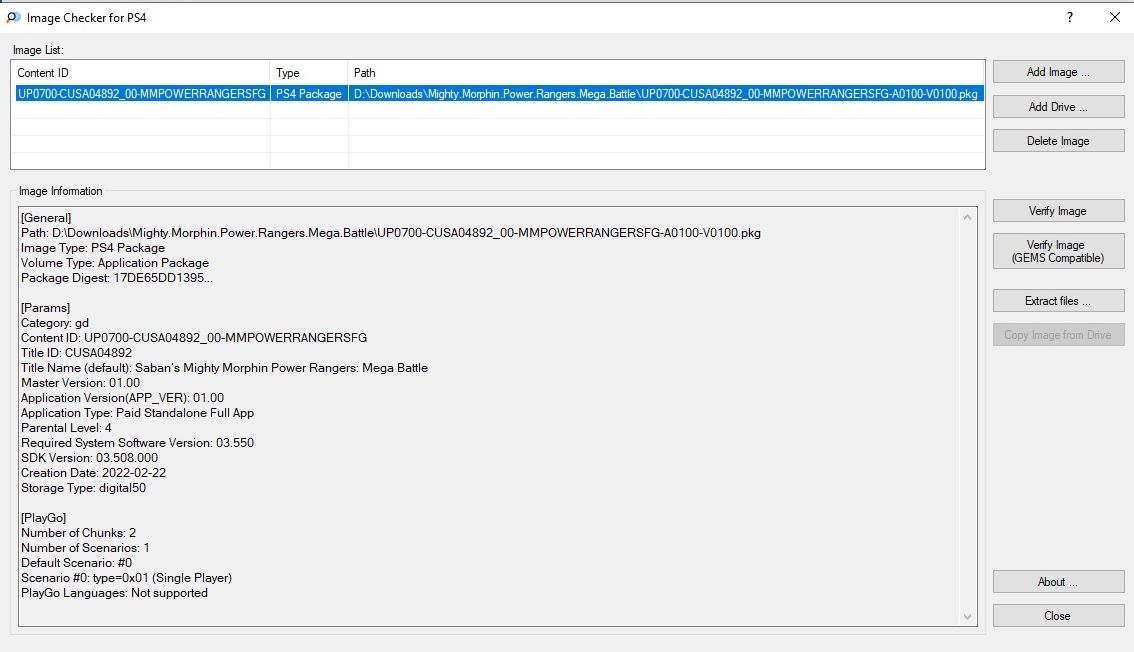This screenshot has height=652, width=1134.
Task: Select row UP0700-CUSA04892_00-MMPOWERRANGERSFG content ID cell
Action: pyautogui.click(x=142, y=93)
